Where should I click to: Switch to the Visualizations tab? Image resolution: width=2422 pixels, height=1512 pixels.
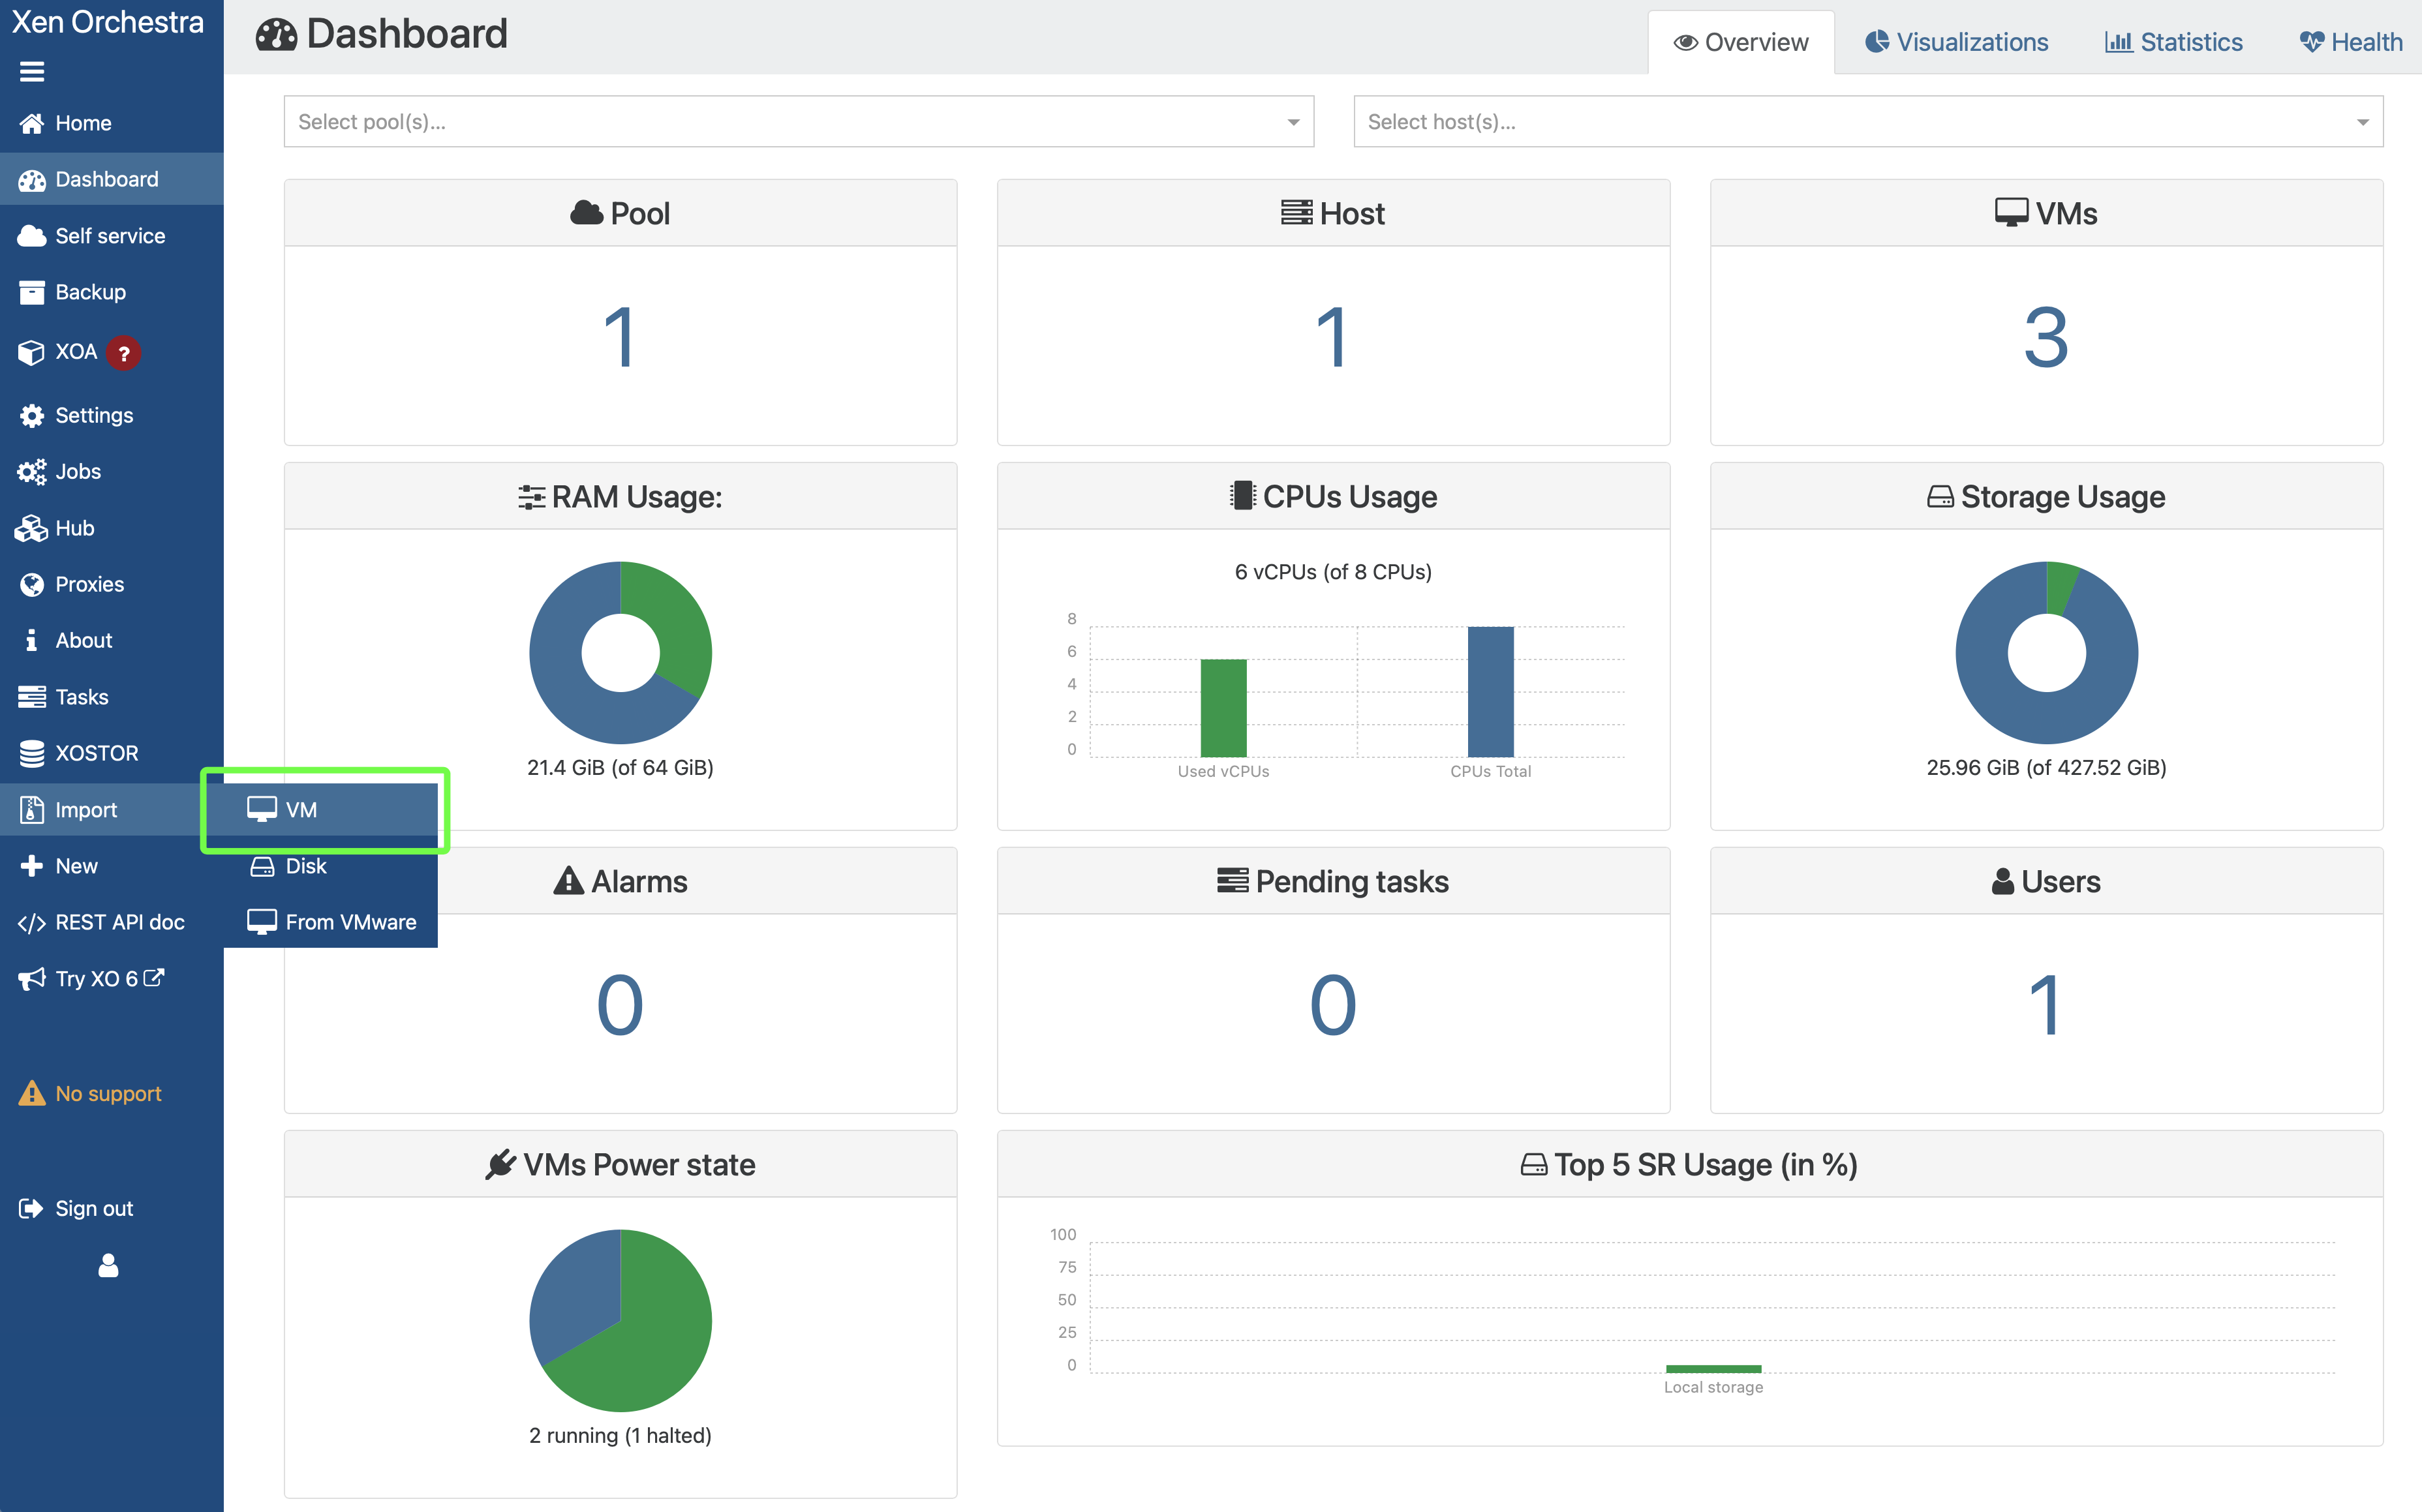pos(1956,42)
